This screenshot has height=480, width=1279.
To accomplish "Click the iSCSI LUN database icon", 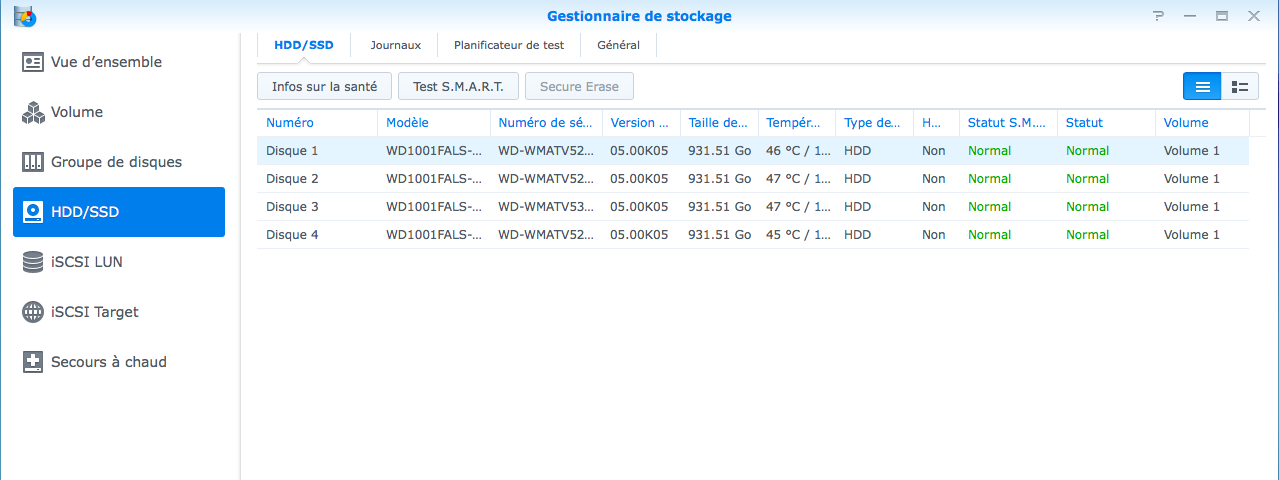I will tap(33, 262).
